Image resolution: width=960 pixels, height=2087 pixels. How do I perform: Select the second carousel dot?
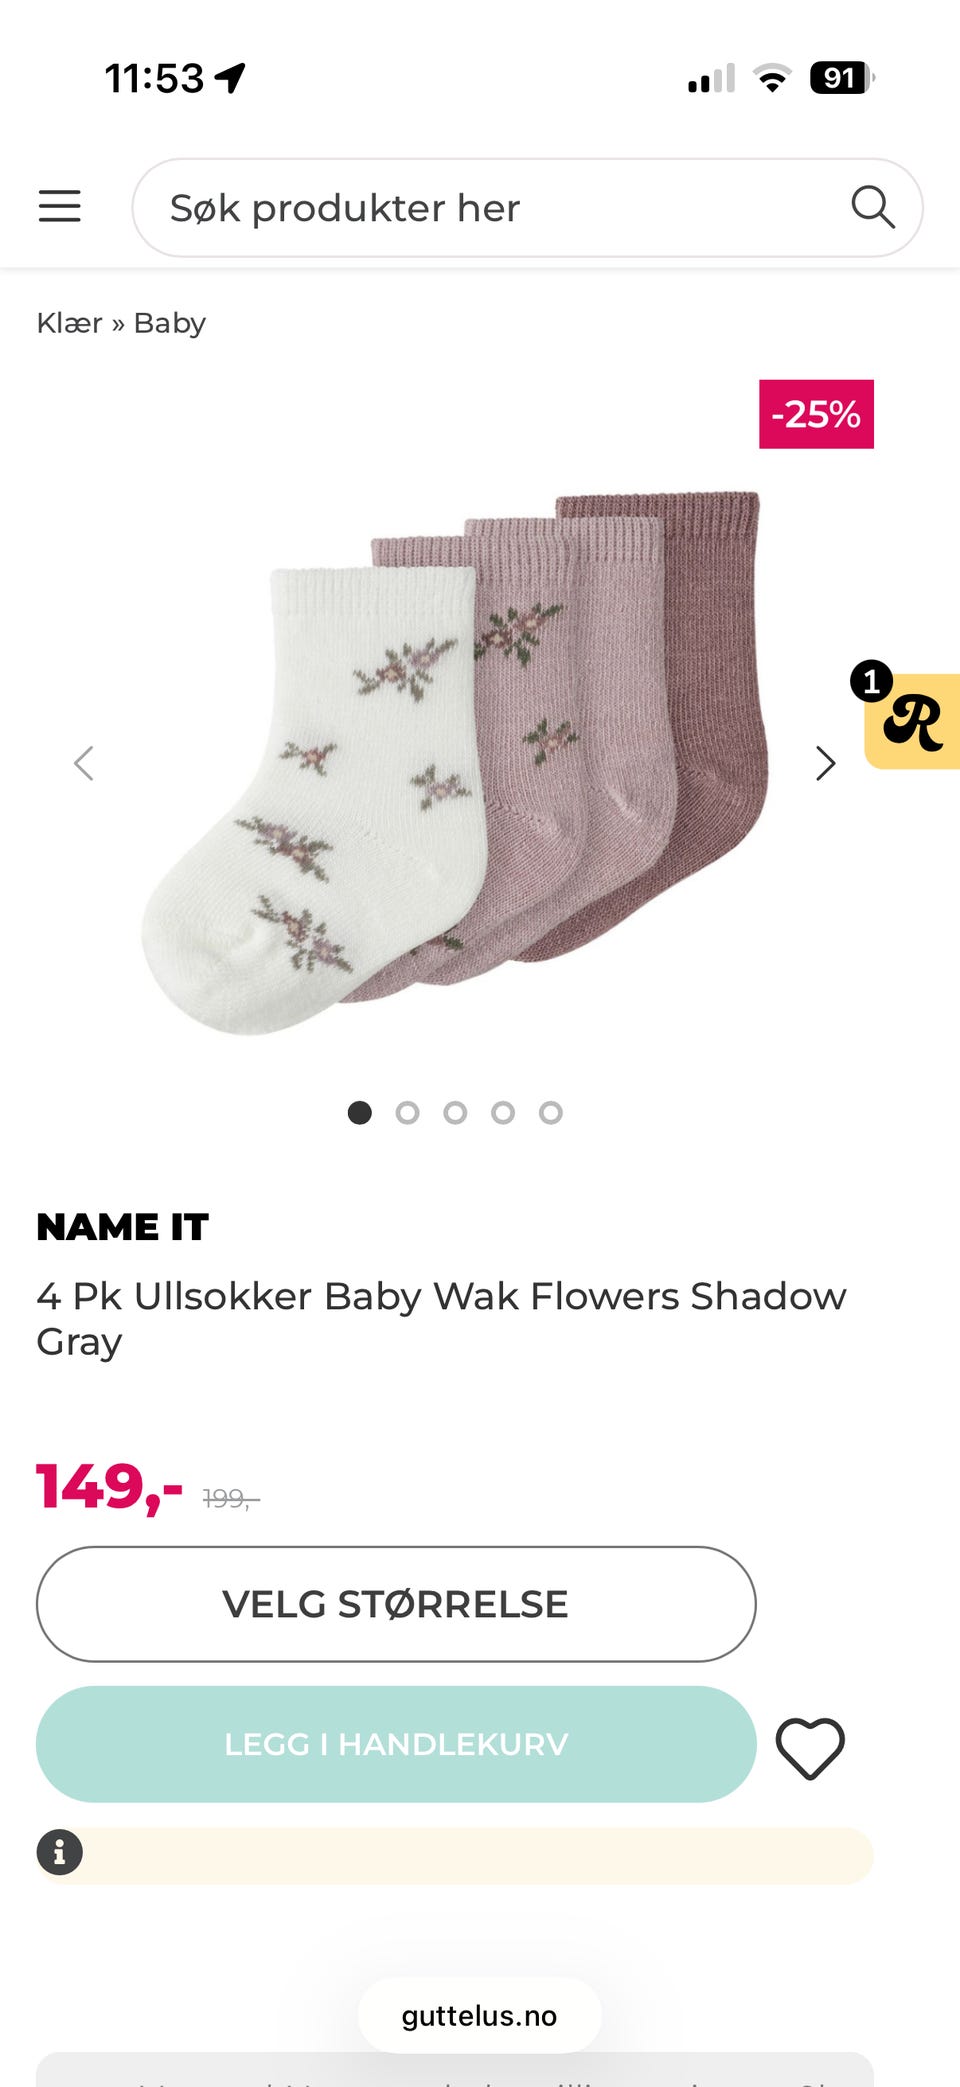click(407, 1112)
